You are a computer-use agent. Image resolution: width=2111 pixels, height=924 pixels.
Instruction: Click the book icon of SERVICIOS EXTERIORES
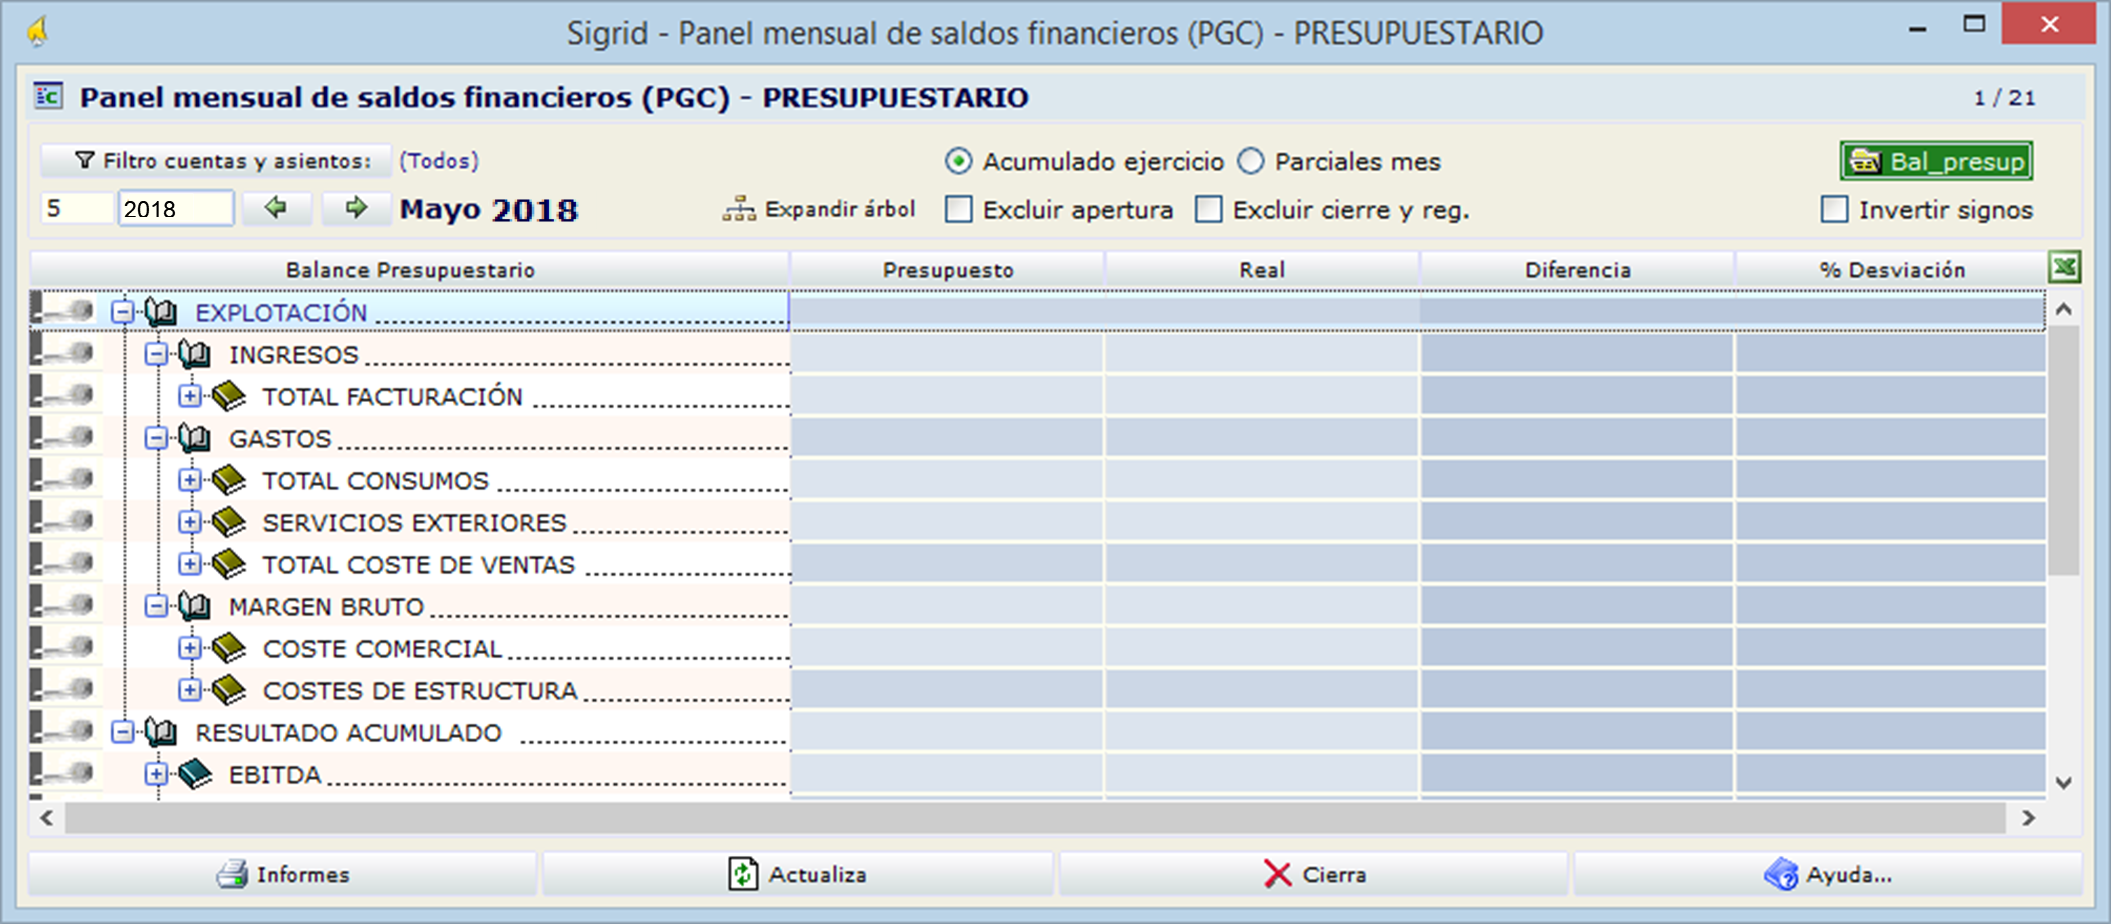[229, 522]
